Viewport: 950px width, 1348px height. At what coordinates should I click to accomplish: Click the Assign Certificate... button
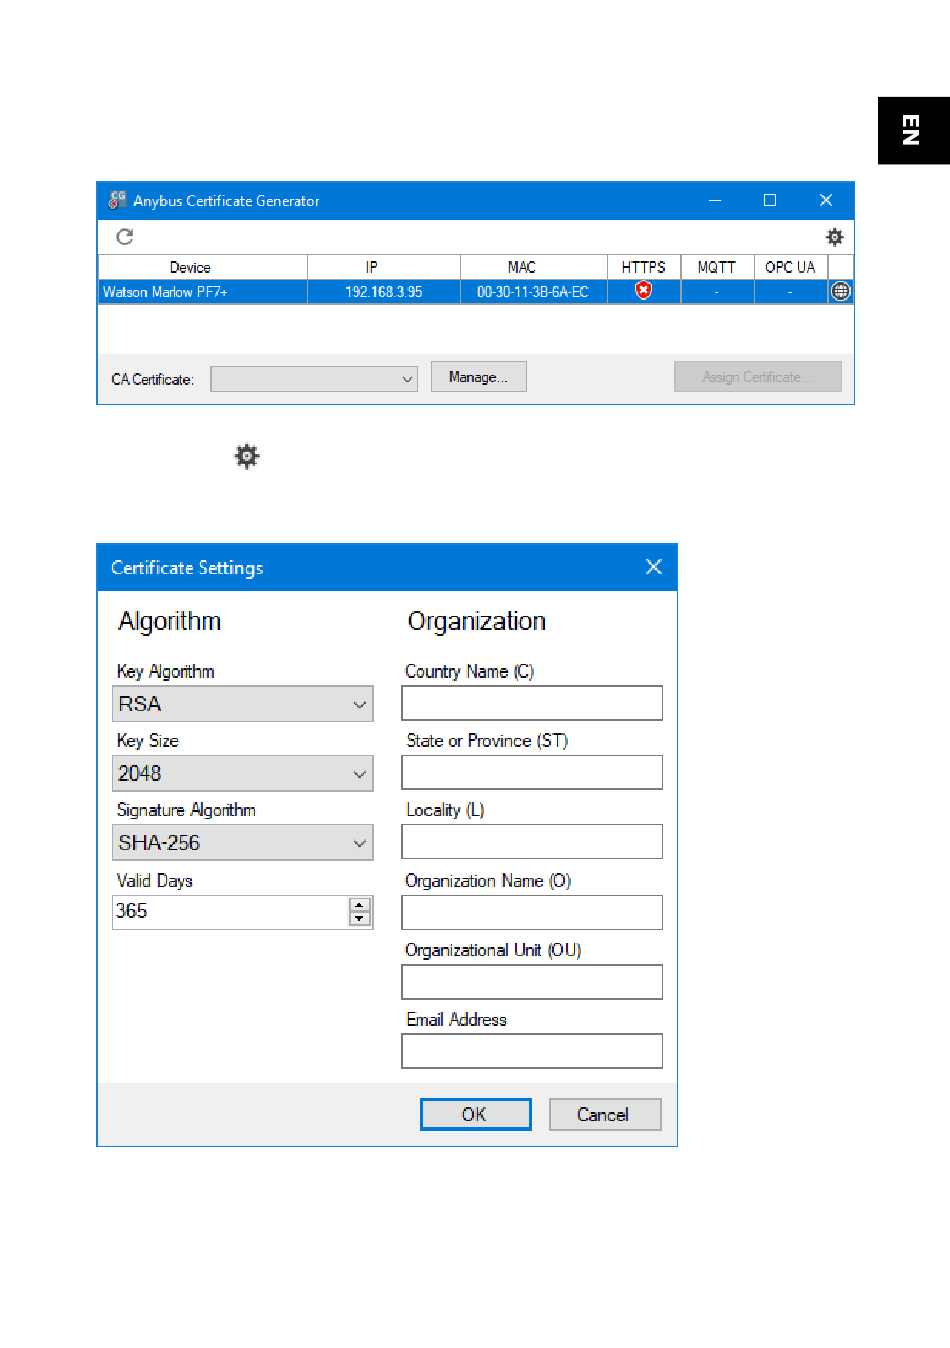coord(757,377)
